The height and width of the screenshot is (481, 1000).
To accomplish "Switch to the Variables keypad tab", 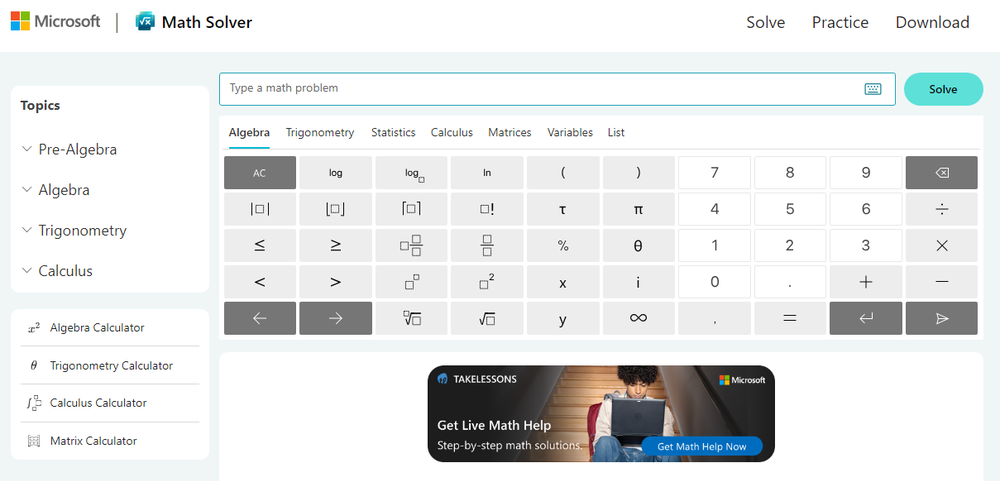I will point(570,133).
